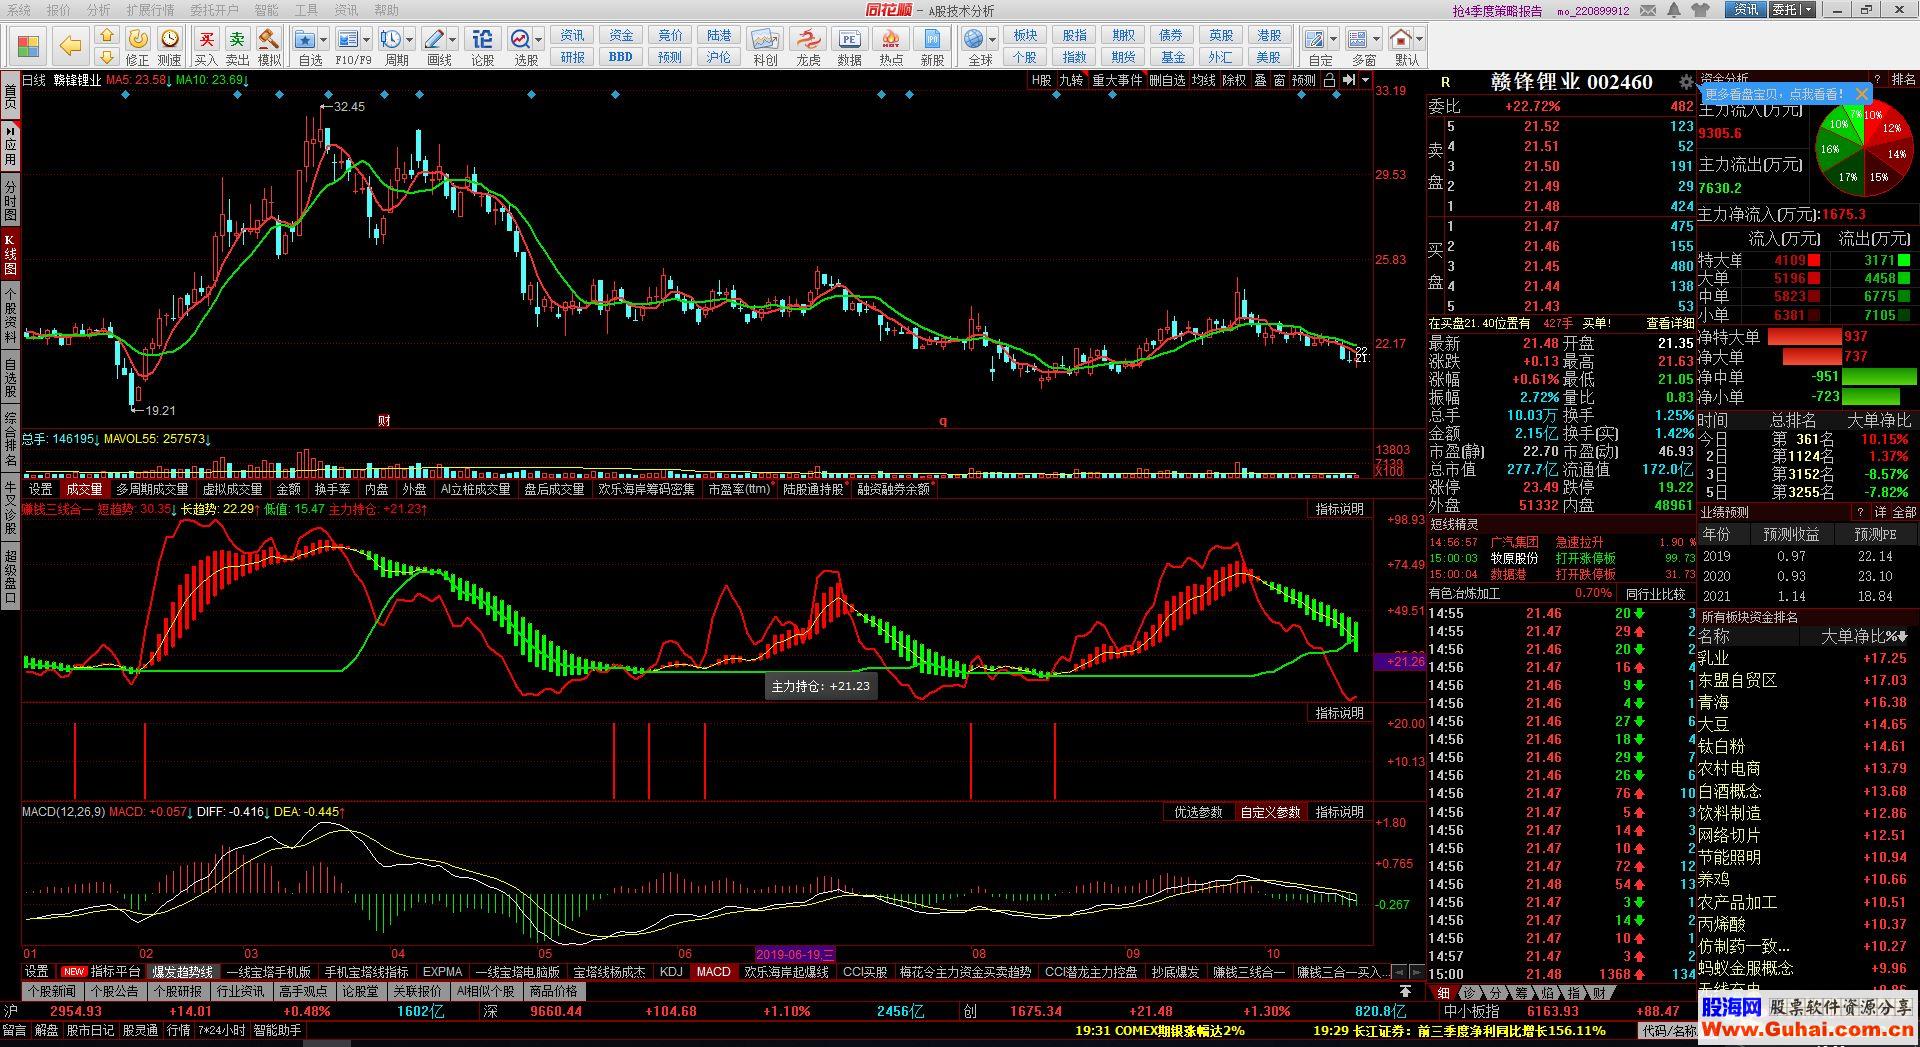Viewport: 1920px width, 1047px height.
Task: Open the notification bell icon
Action: (x=1674, y=10)
